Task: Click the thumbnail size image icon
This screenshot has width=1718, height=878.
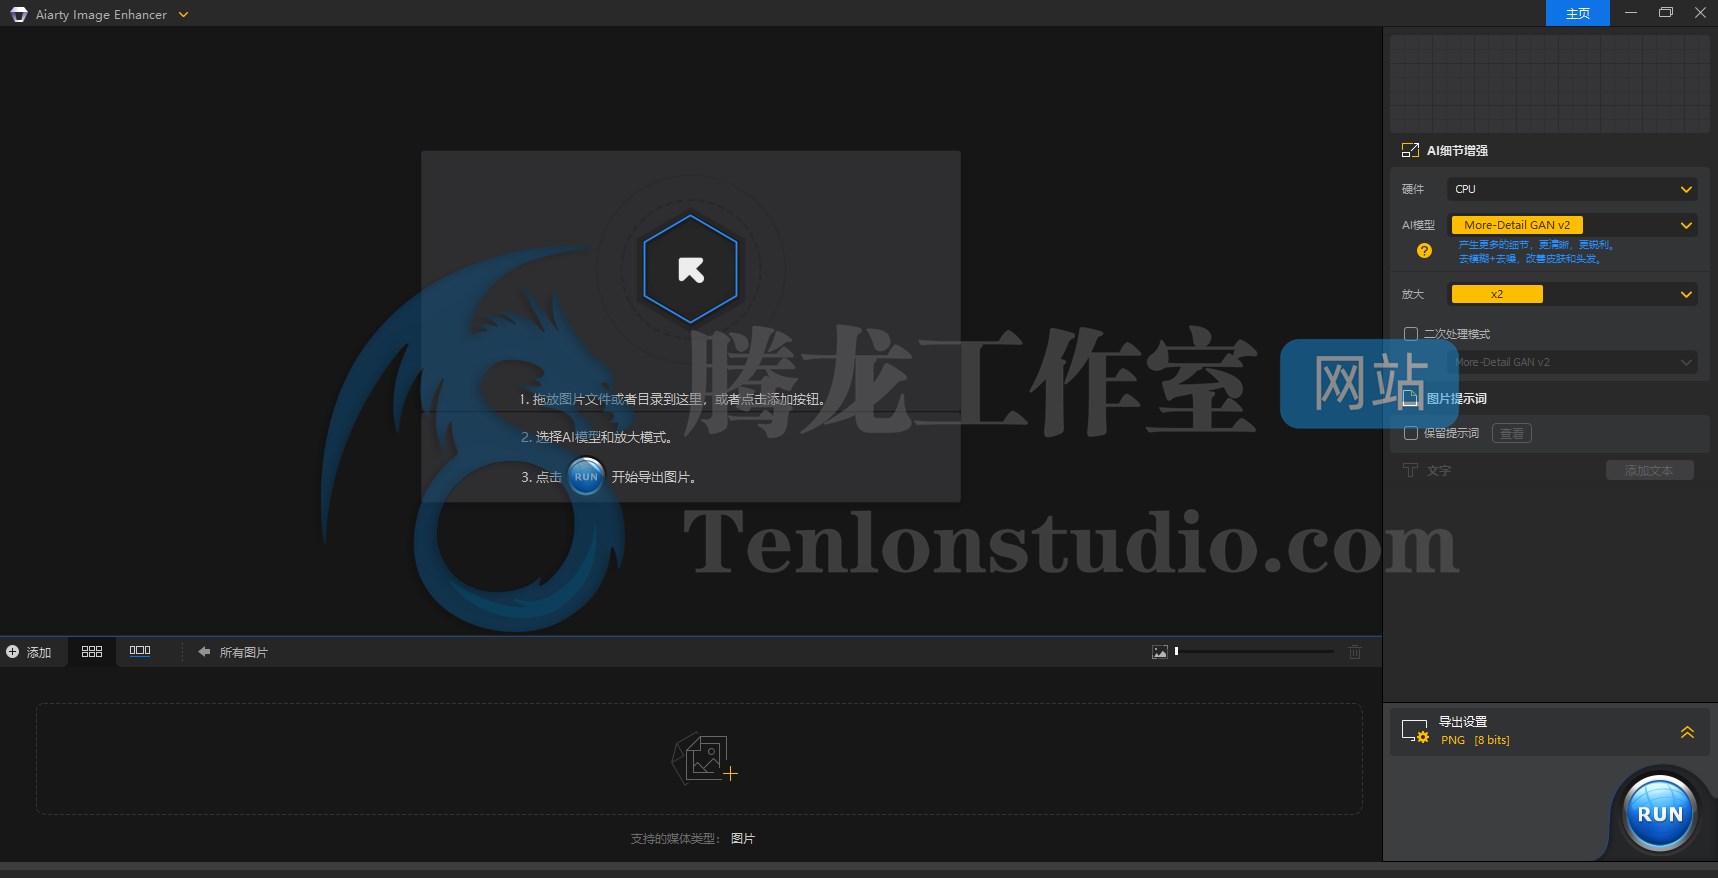Action: (1160, 652)
